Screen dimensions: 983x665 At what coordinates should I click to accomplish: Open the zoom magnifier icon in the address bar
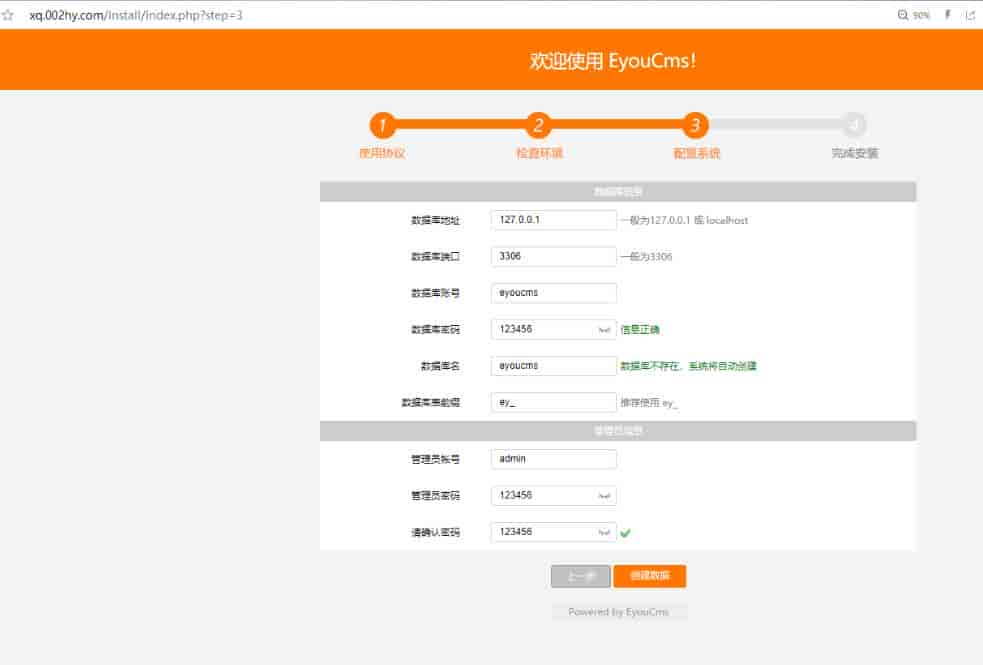(x=901, y=15)
